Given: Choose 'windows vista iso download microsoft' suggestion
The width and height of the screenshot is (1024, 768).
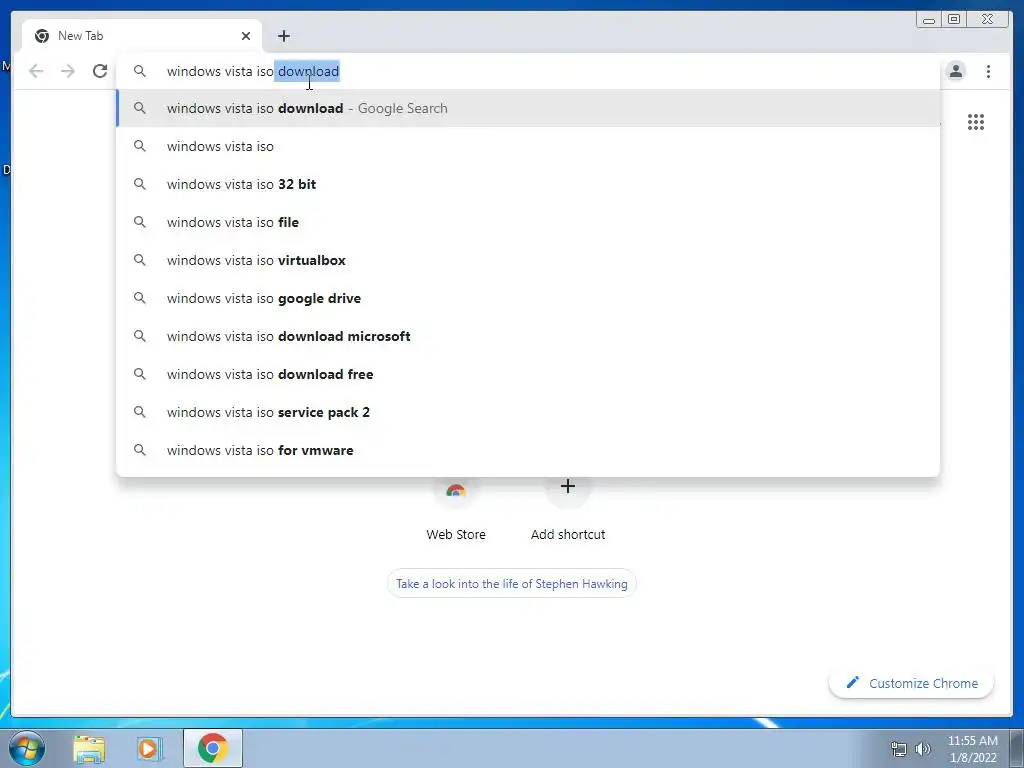Looking at the screenshot, I should click(x=528, y=336).
